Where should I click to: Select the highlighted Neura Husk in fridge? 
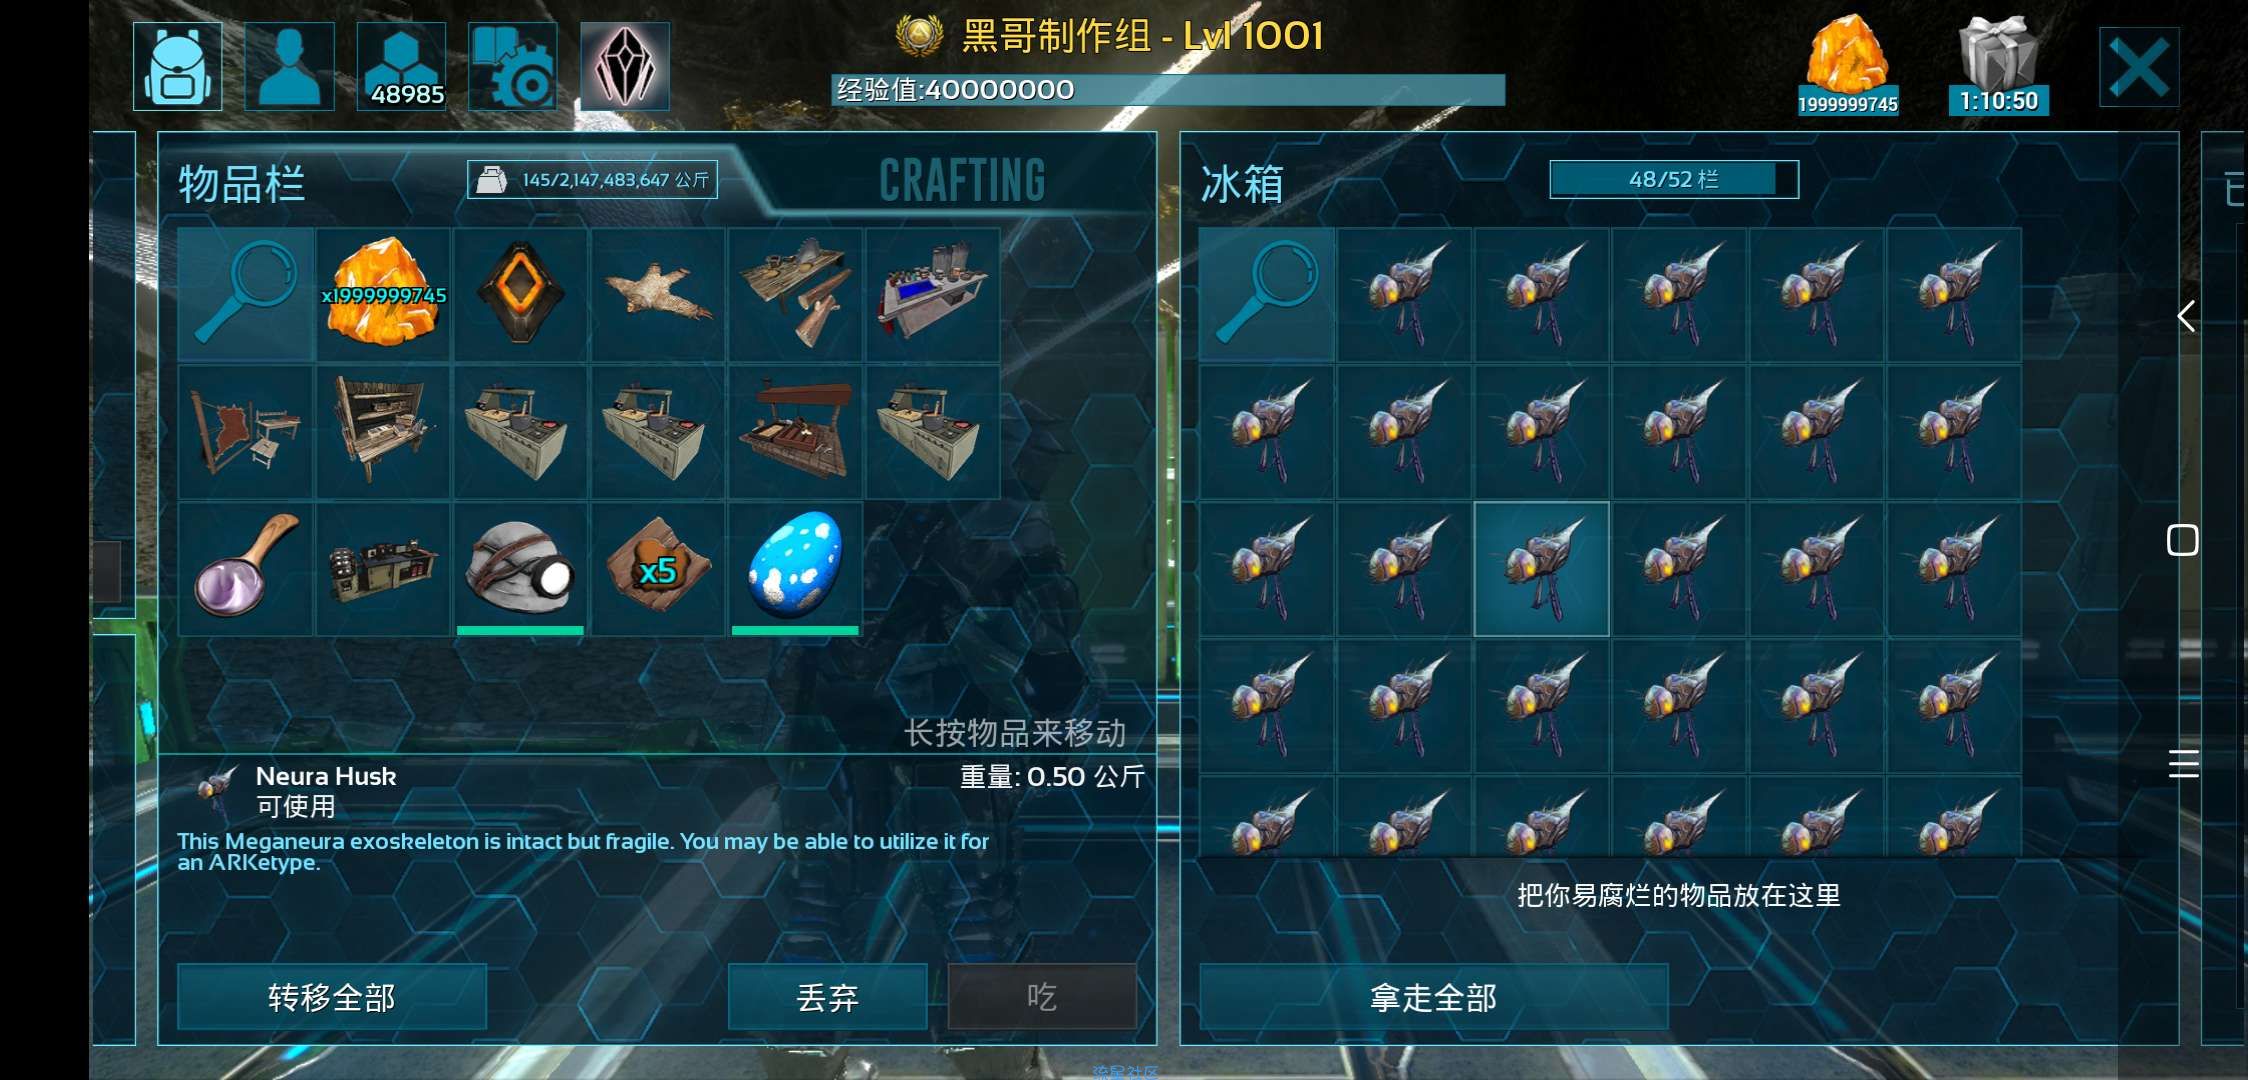[1541, 568]
